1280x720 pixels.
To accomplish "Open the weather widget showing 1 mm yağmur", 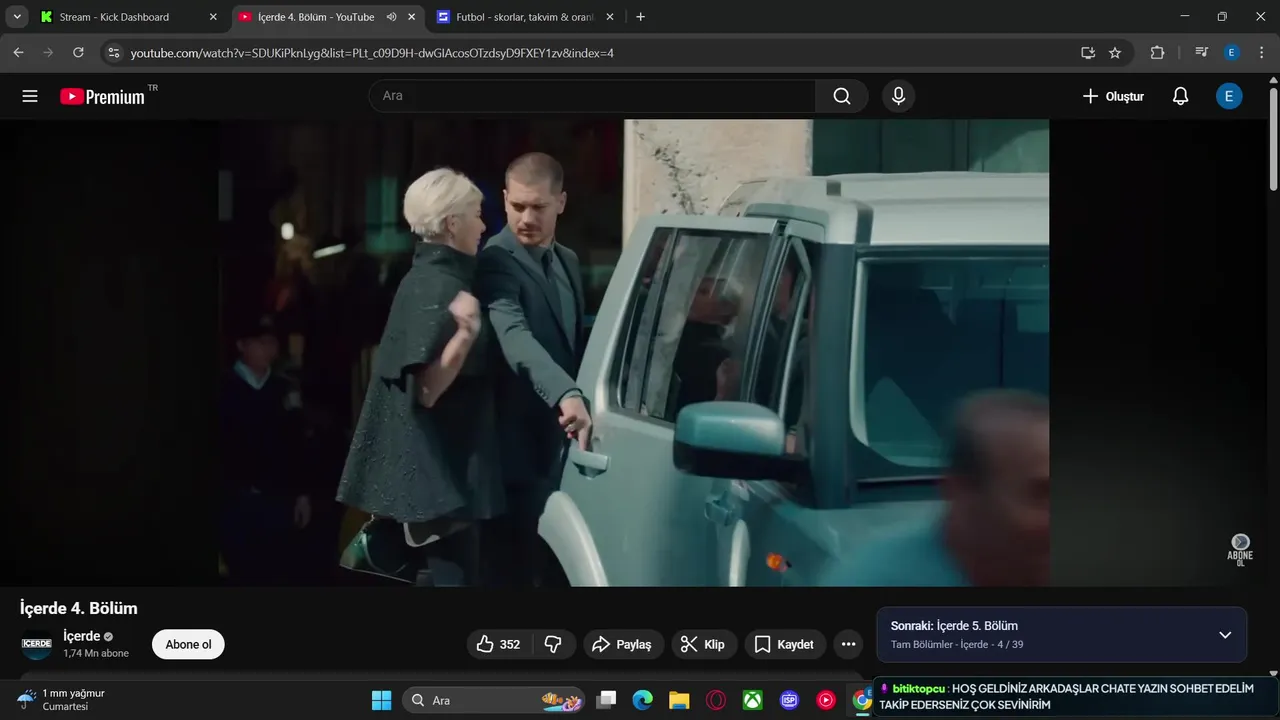I will [x=62, y=699].
